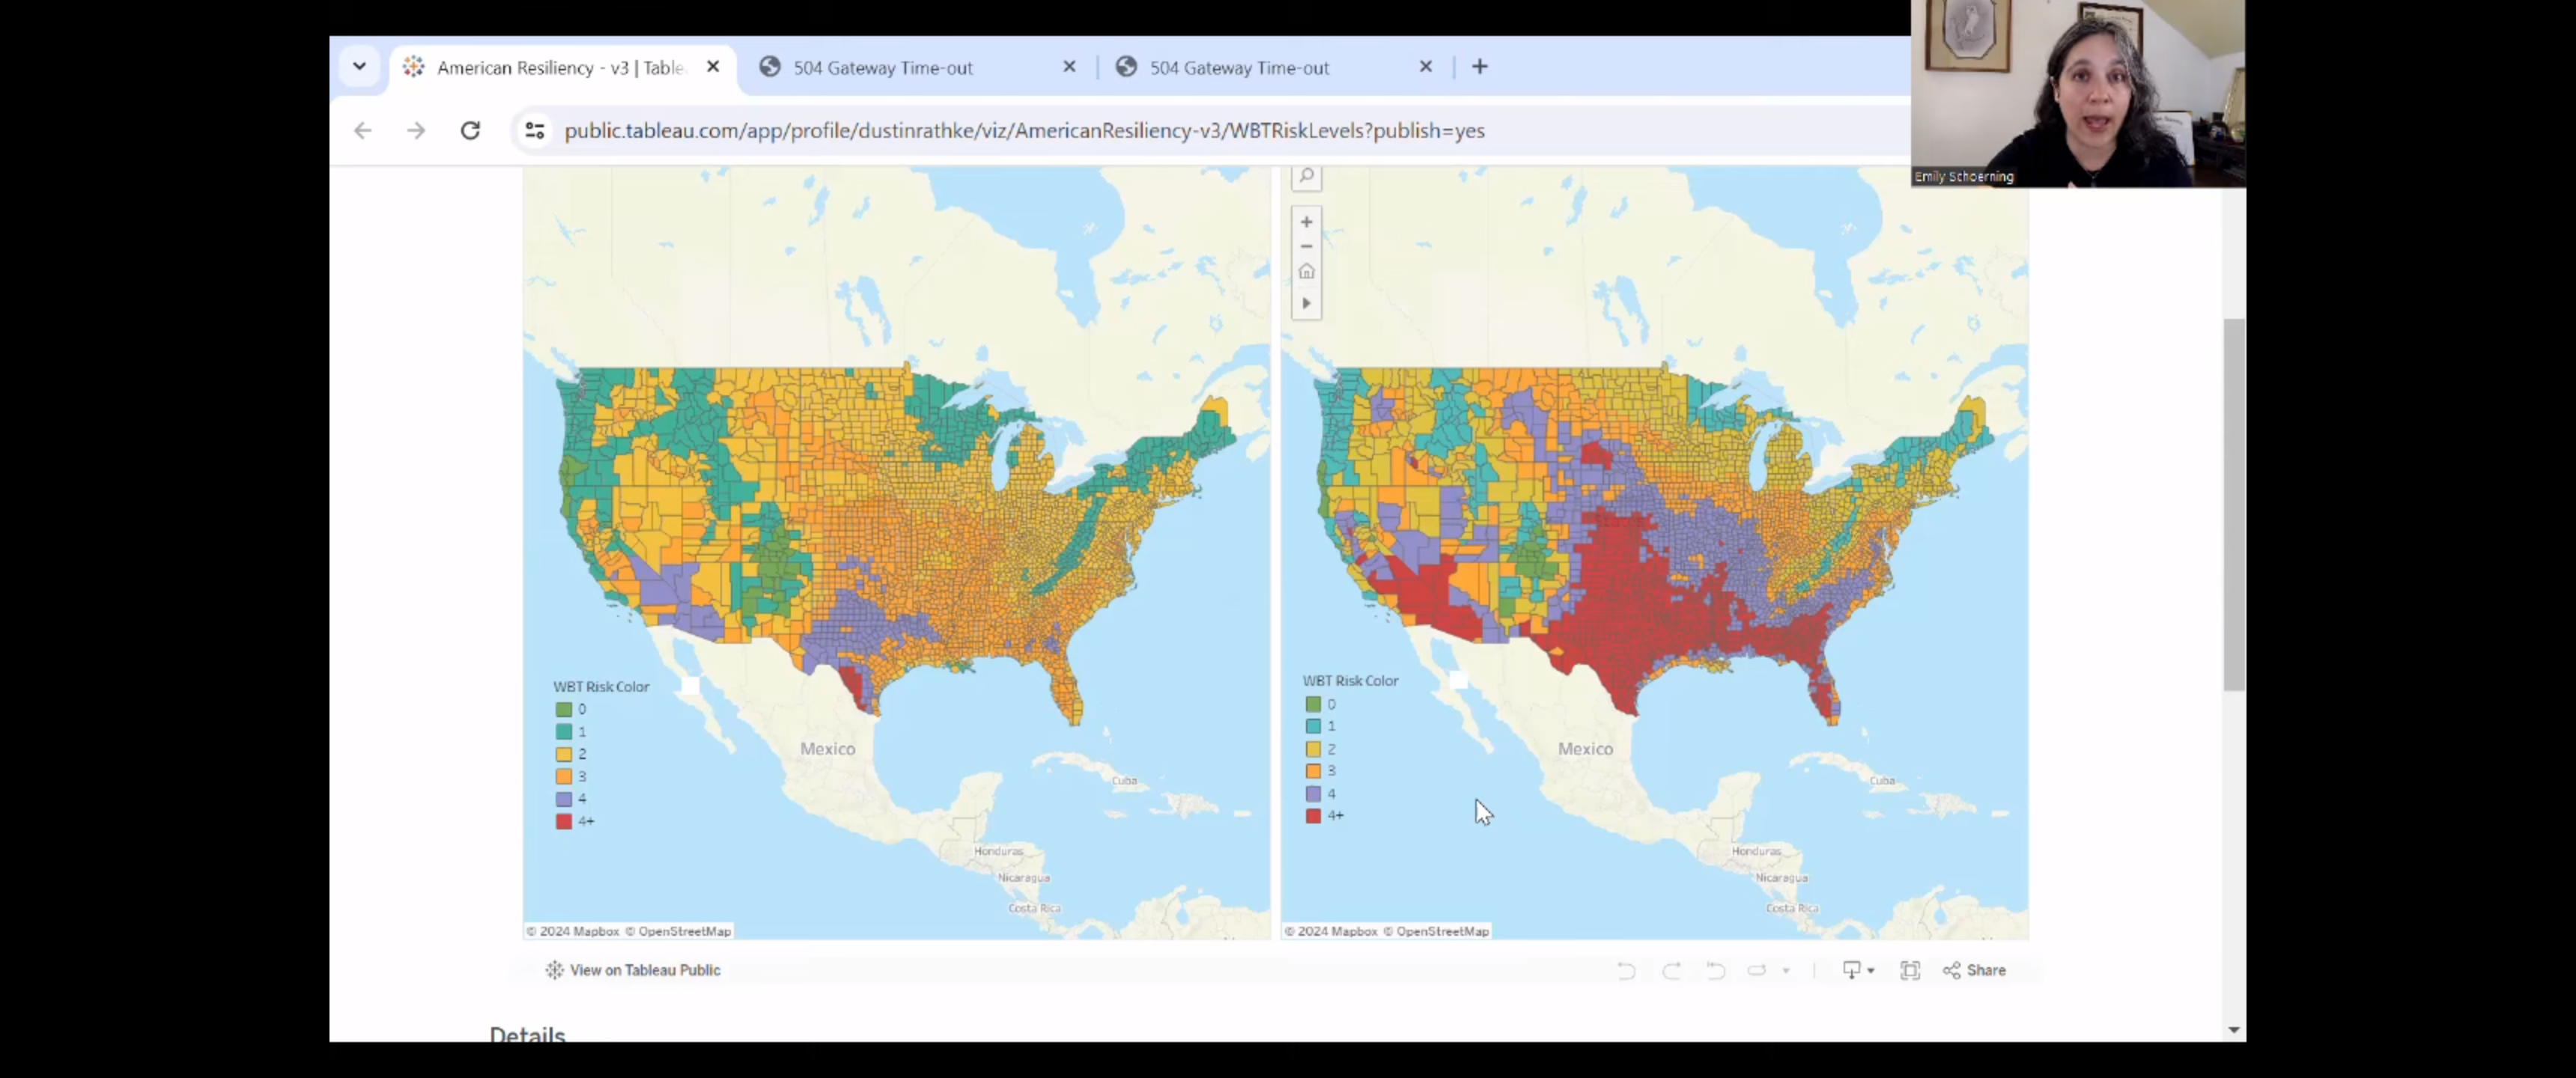This screenshot has height=1078, width=2576.
Task: Click the revert view icon
Action: coord(1716,970)
